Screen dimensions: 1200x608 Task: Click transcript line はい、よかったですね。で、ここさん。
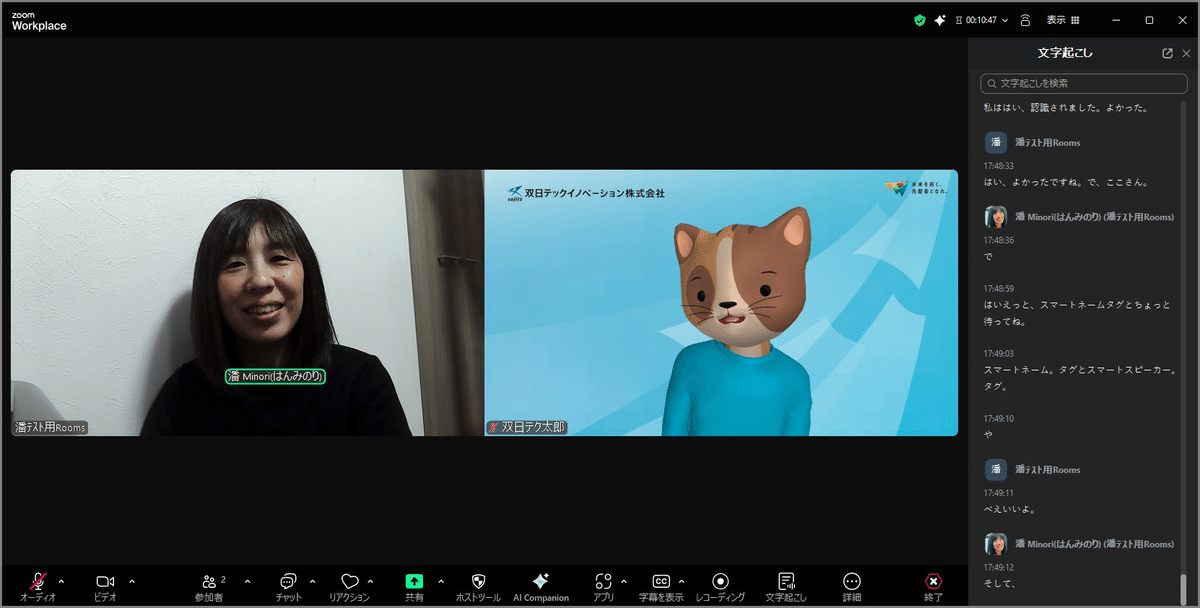pos(1065,182)
